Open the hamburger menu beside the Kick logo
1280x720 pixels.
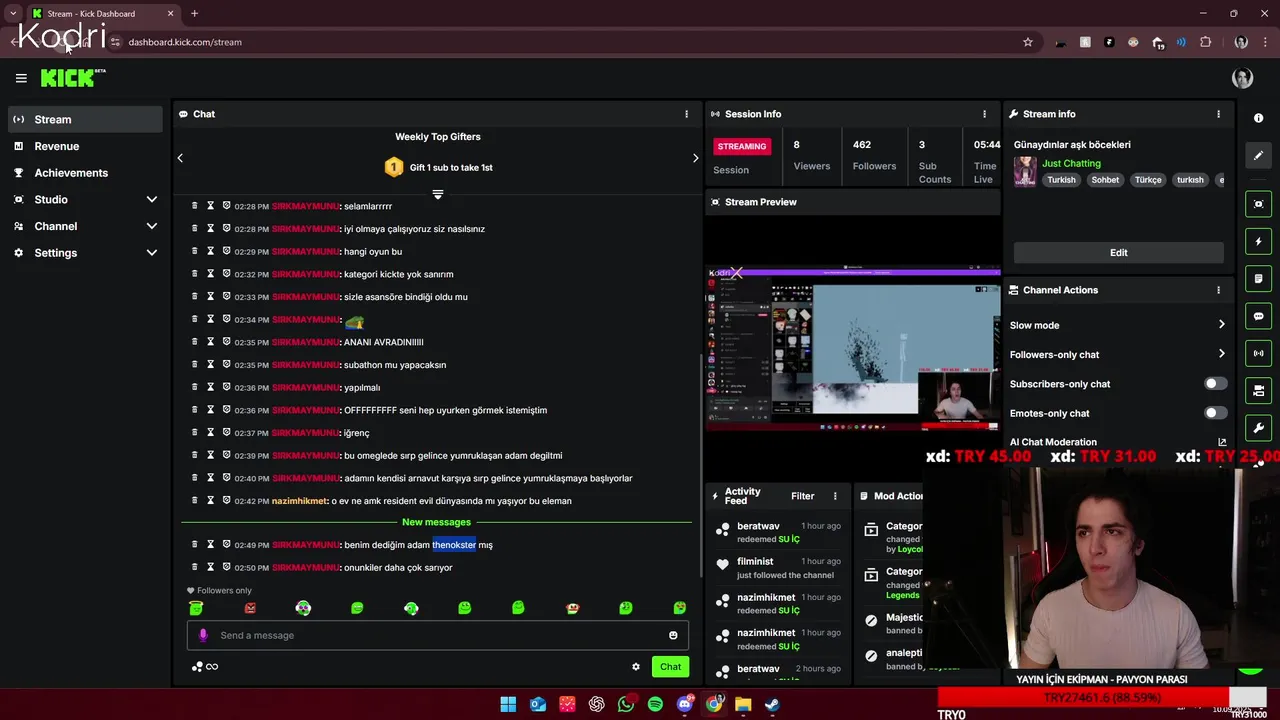(21, 78)
